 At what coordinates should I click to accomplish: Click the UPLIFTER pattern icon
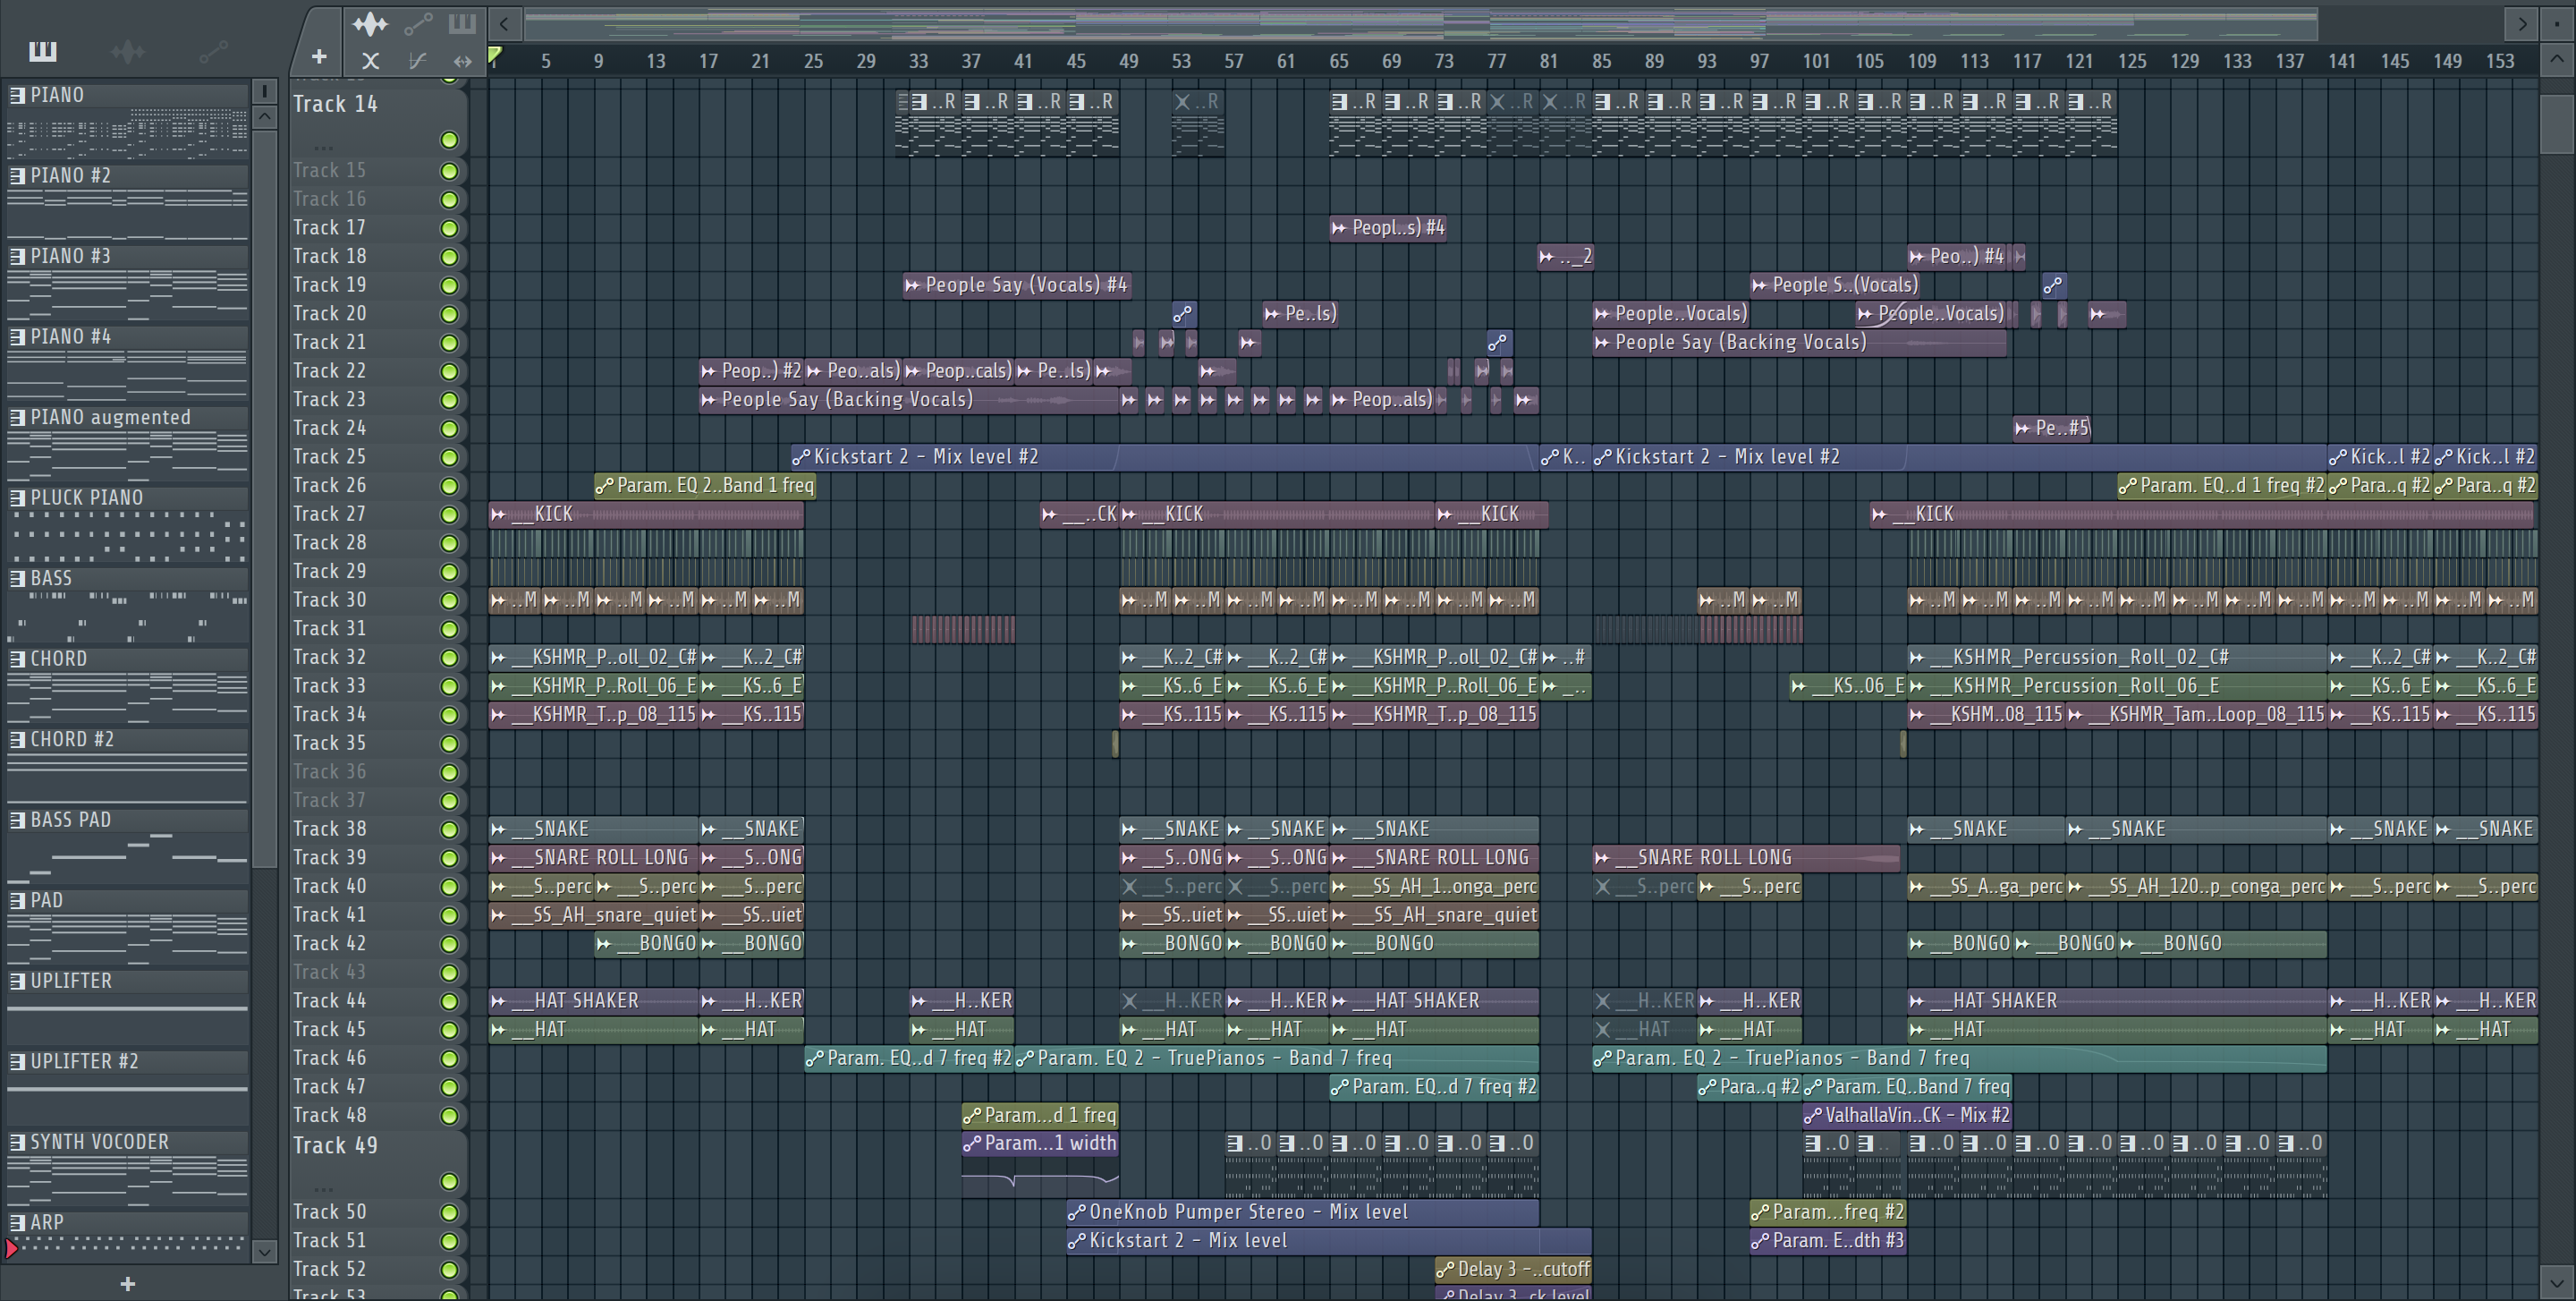point(17,980)
